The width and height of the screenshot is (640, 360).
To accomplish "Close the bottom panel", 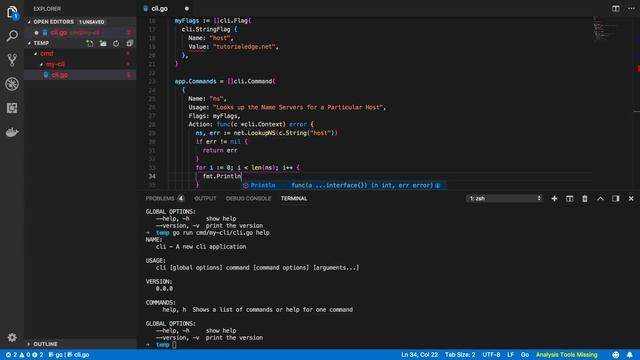I will pyautogui.click(x=631, y=198).
